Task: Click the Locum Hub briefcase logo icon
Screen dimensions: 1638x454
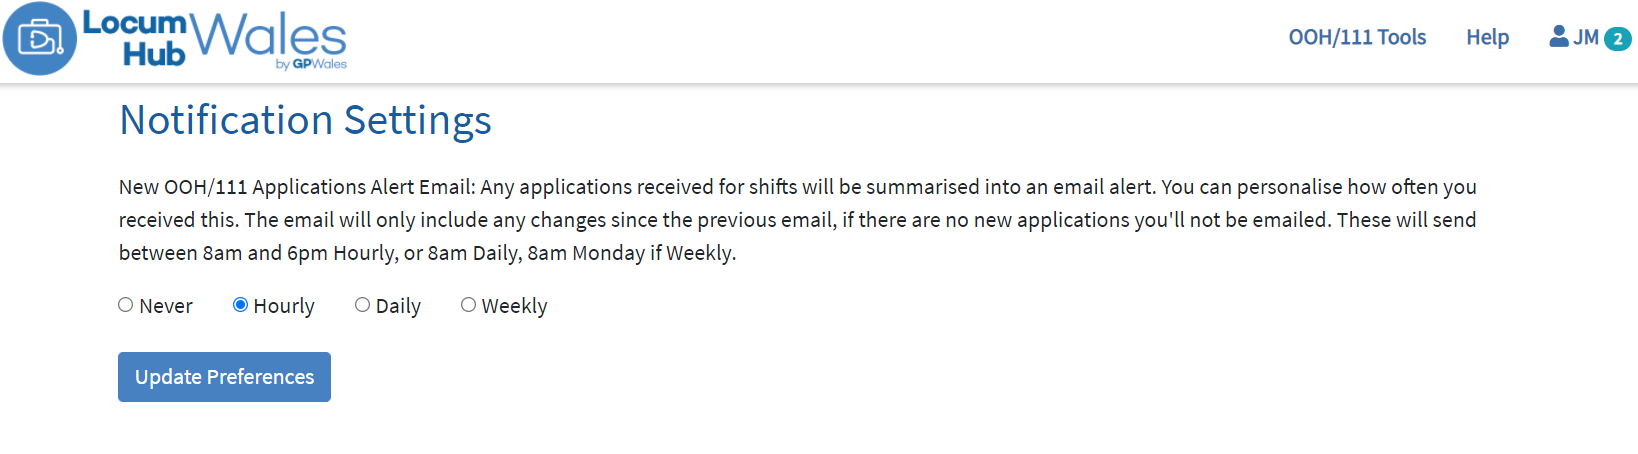Action: [x=40, y=39]
